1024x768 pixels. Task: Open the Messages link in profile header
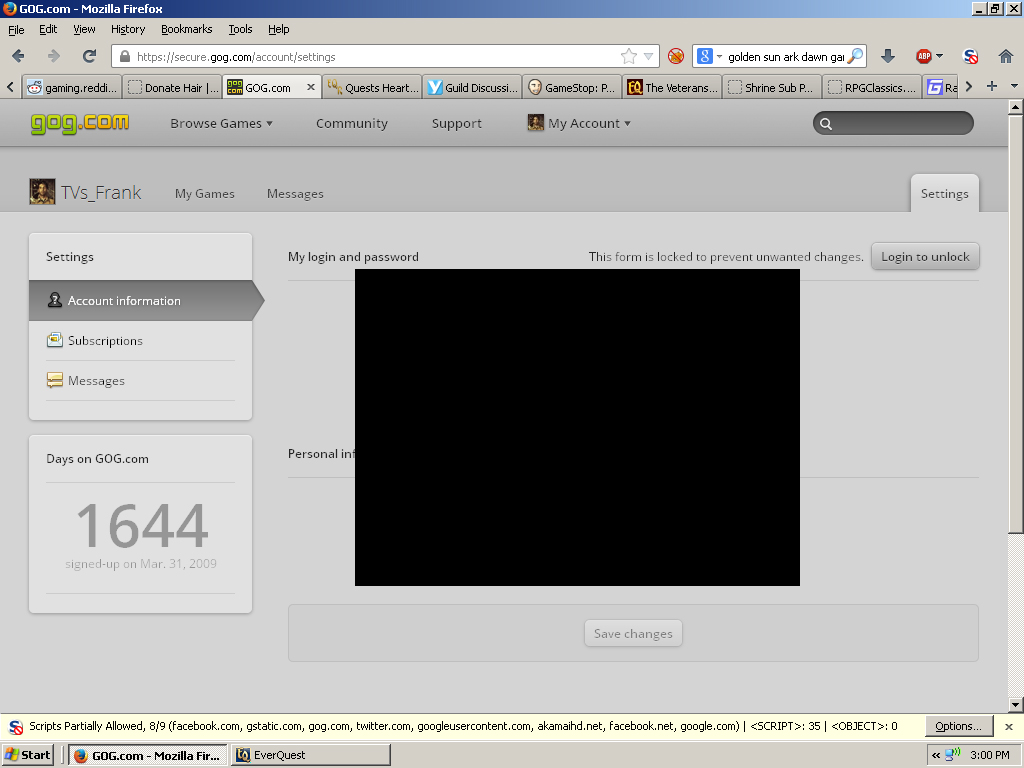tap(295, 194)
